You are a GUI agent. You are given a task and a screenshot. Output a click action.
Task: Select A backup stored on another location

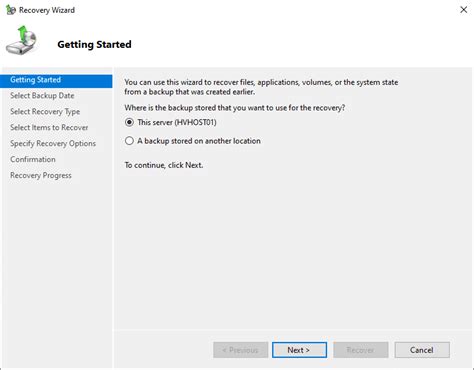click(129, 141)
